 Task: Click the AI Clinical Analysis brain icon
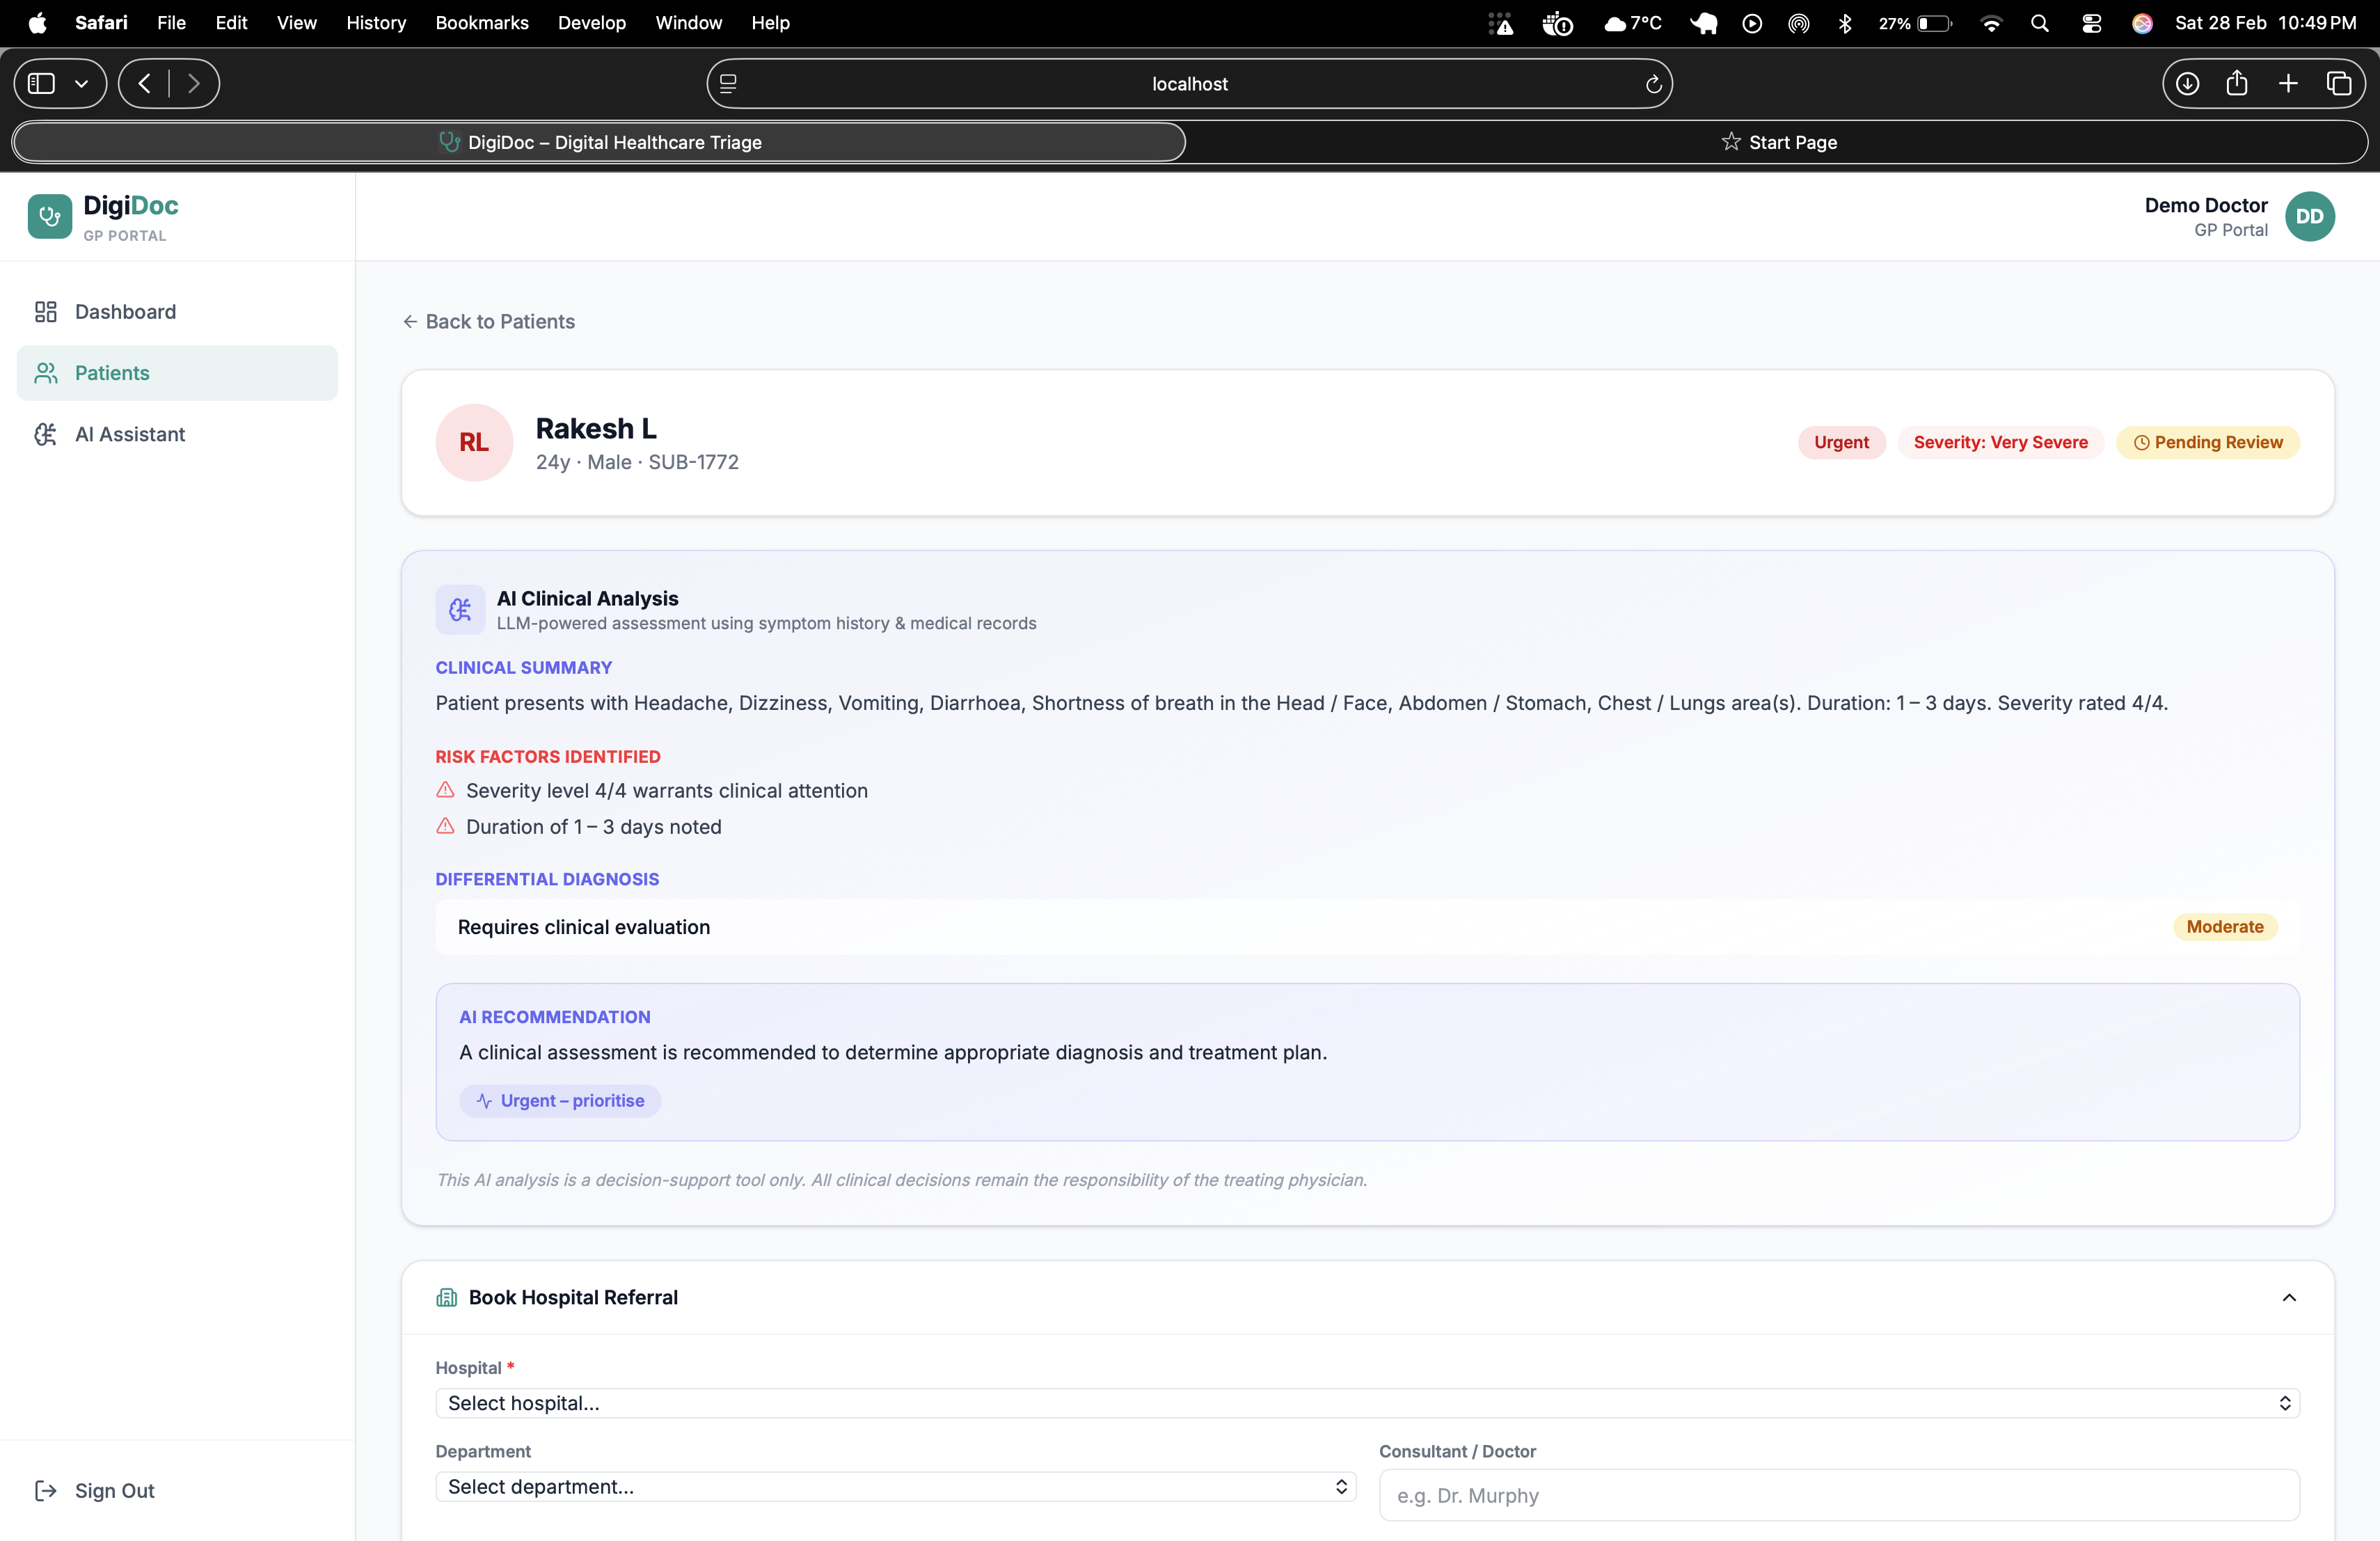pyautogui.click(x=460, y=609)
